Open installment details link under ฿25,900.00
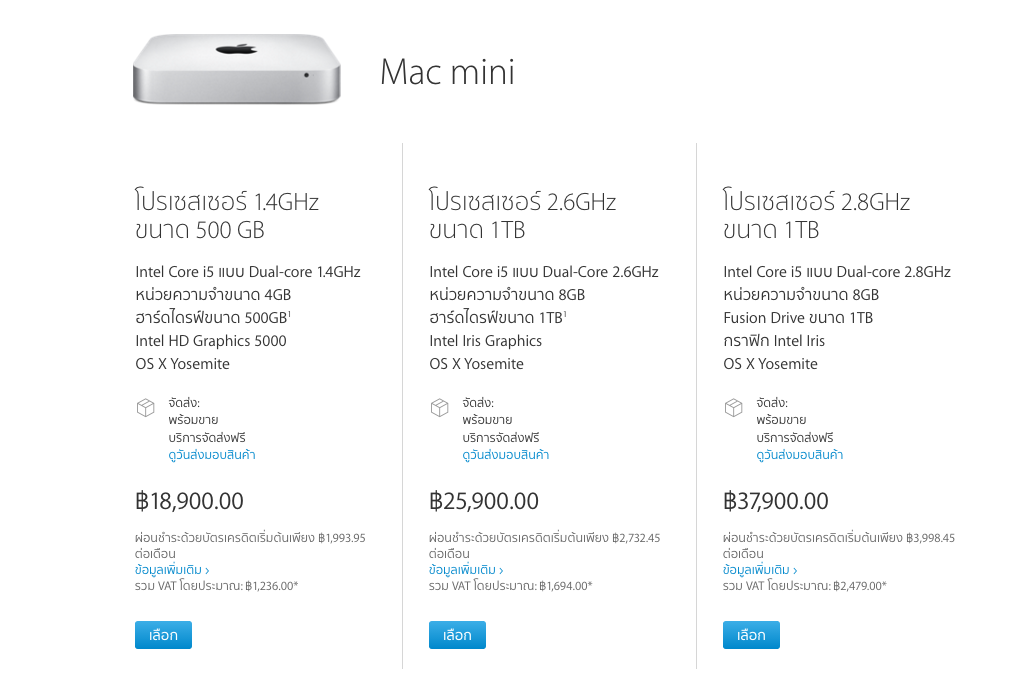The height and width of the screenshot is (695, 1014). coord(466,569)
